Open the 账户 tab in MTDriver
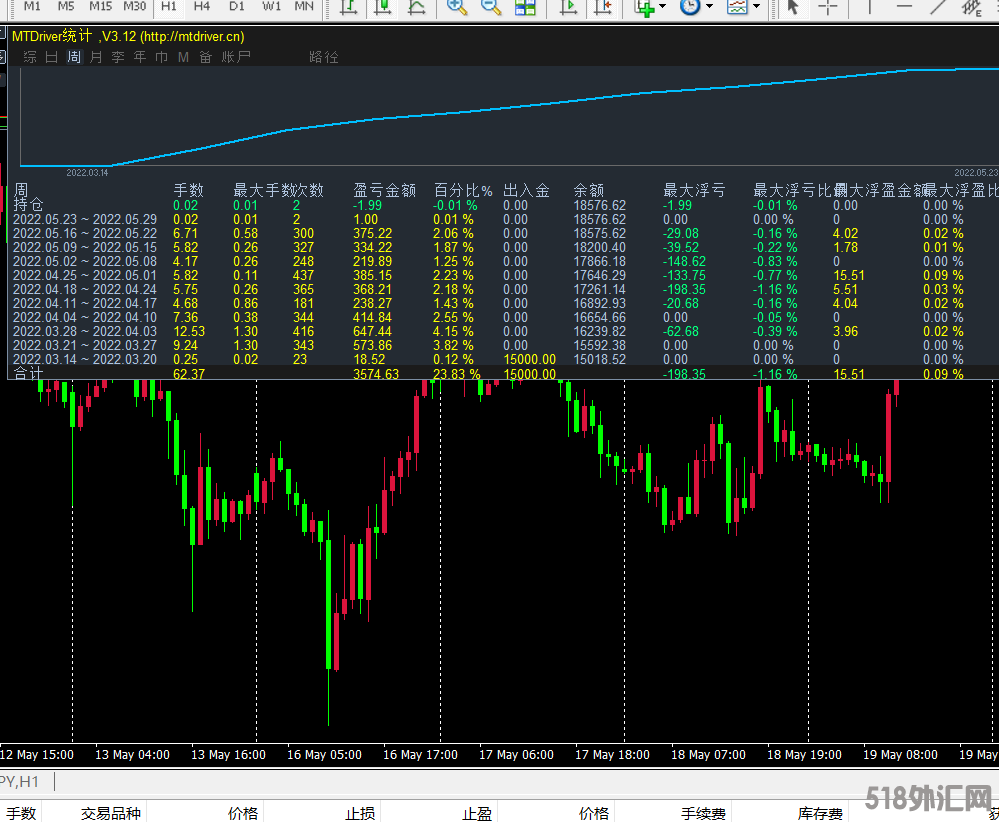Screen dimensions: 999x822 coord(236,57)
